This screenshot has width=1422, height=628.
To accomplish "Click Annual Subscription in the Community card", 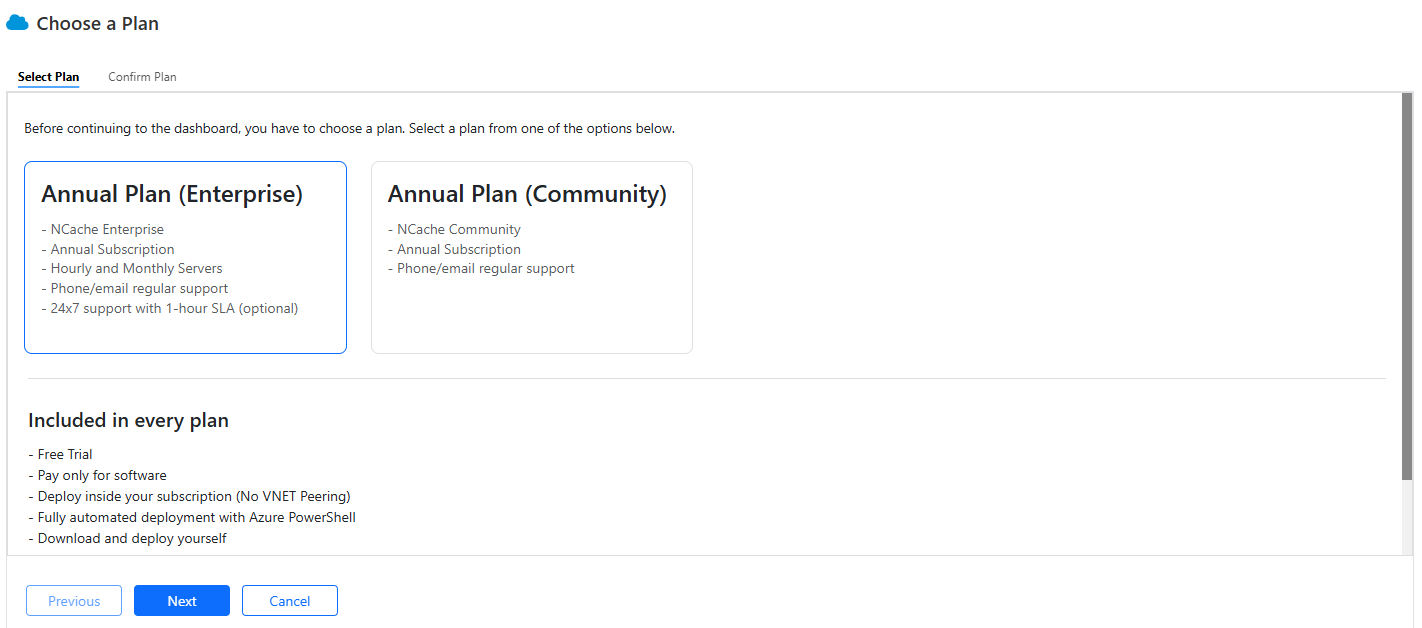I will 457,249.
